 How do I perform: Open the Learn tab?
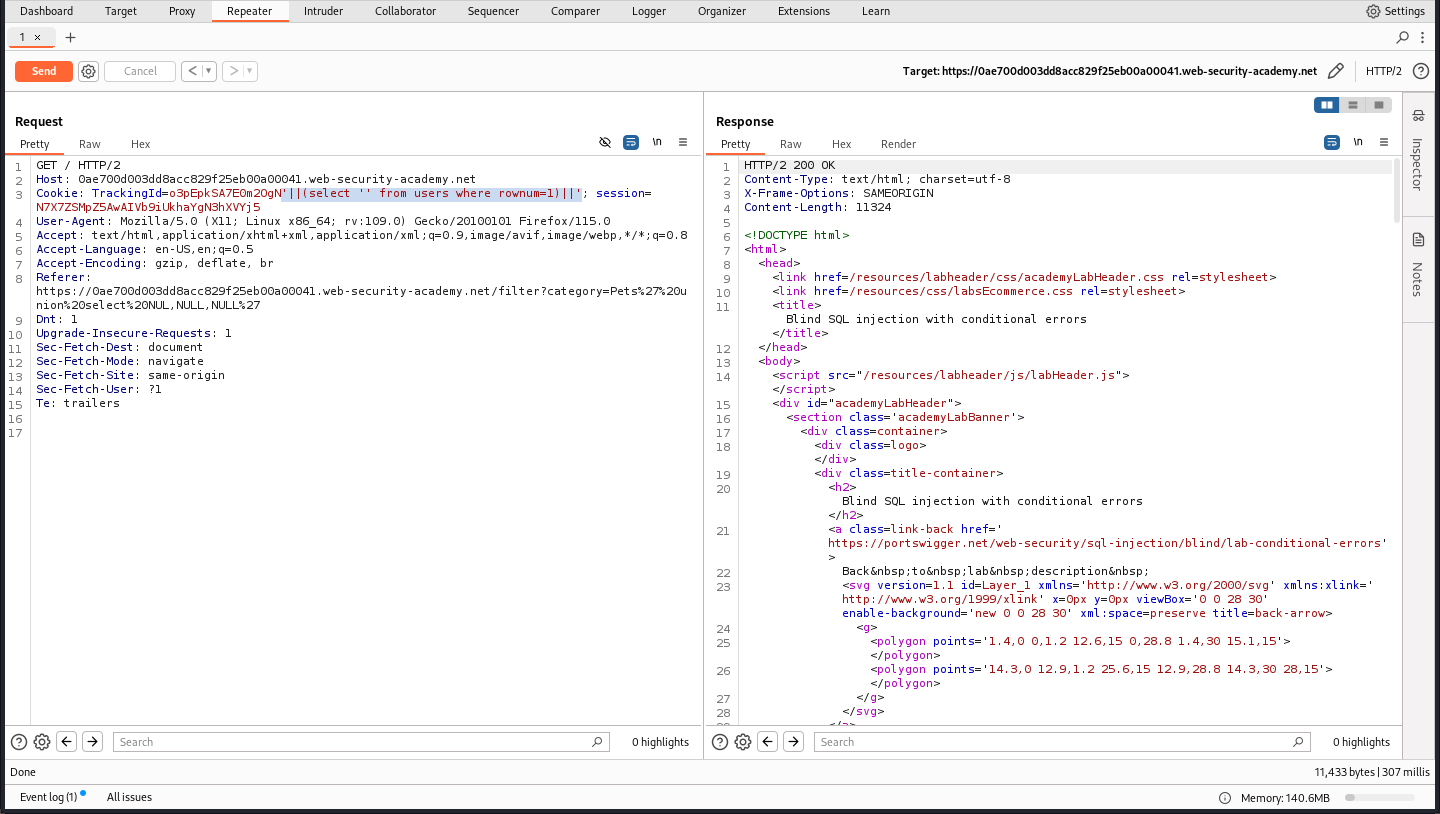pyautogui.click(x=876, y=11)
